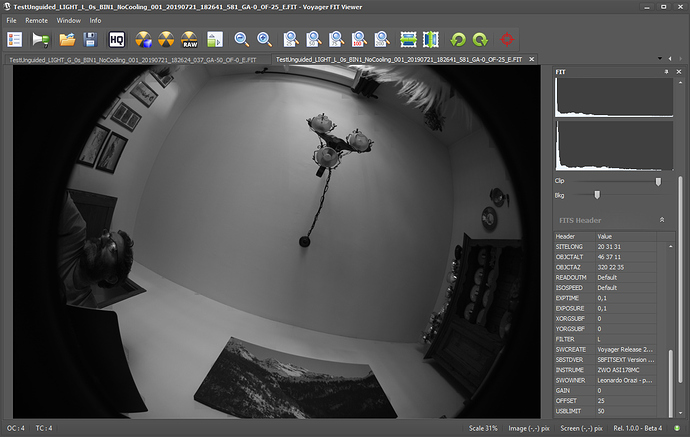Image resolution: width=690 pixels, height=437 pixels.
Task: Click the Scale 31% status entry
Action: (483, 428)
